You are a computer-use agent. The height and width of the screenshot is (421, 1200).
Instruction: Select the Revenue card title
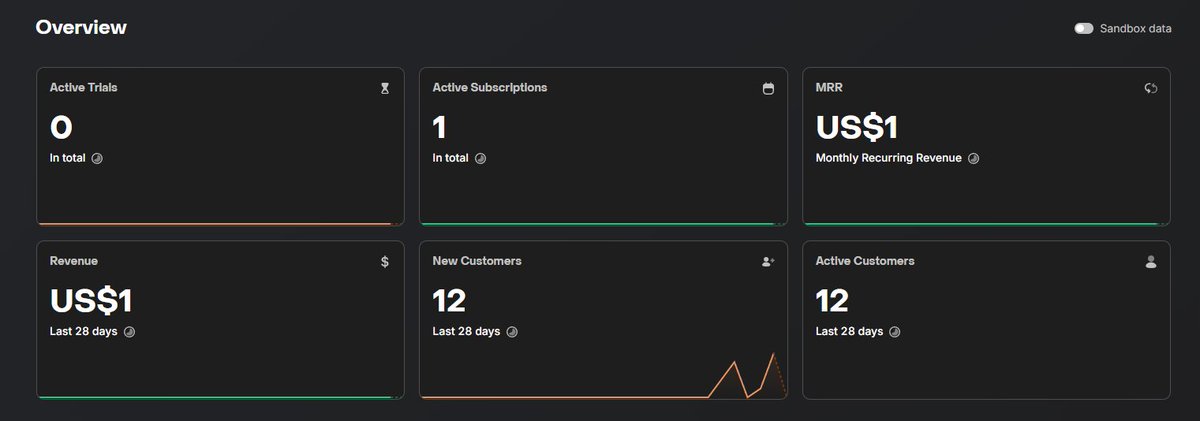coord(74,261)
